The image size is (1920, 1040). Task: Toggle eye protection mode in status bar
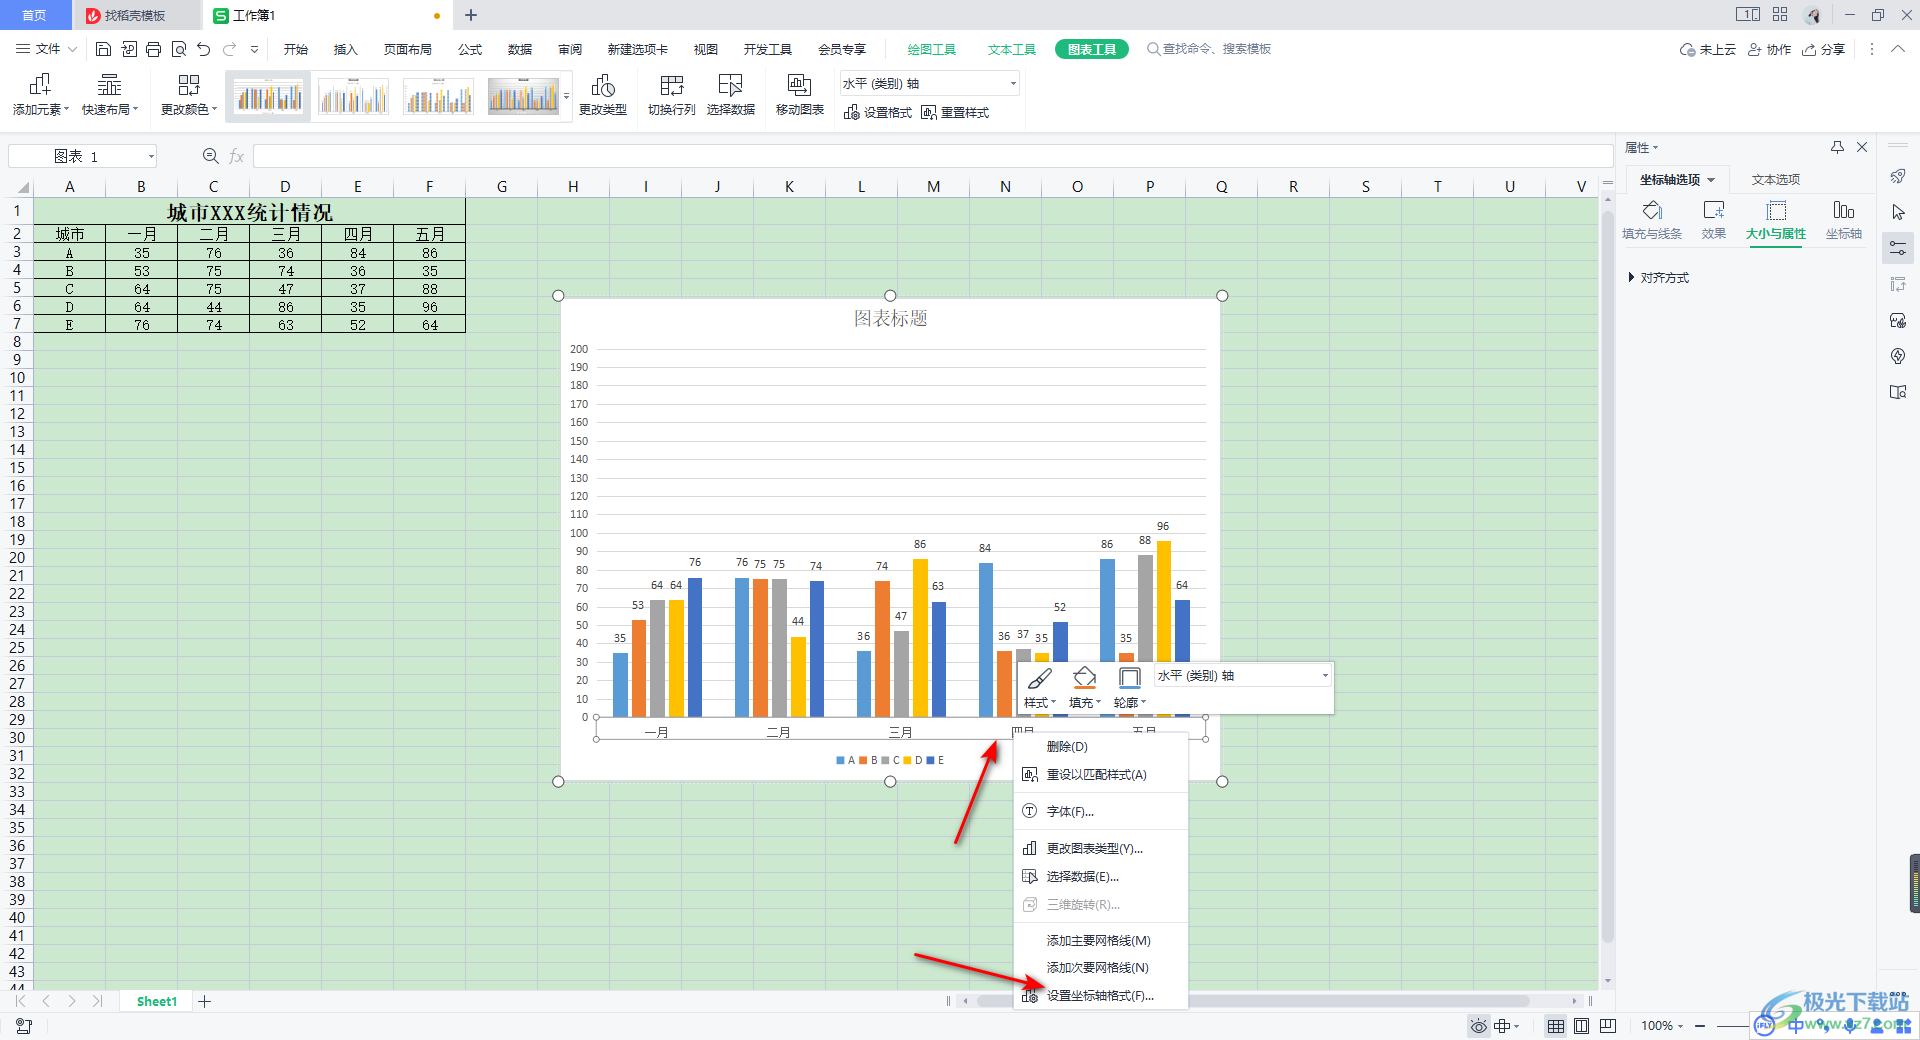click(1479, 1026)
